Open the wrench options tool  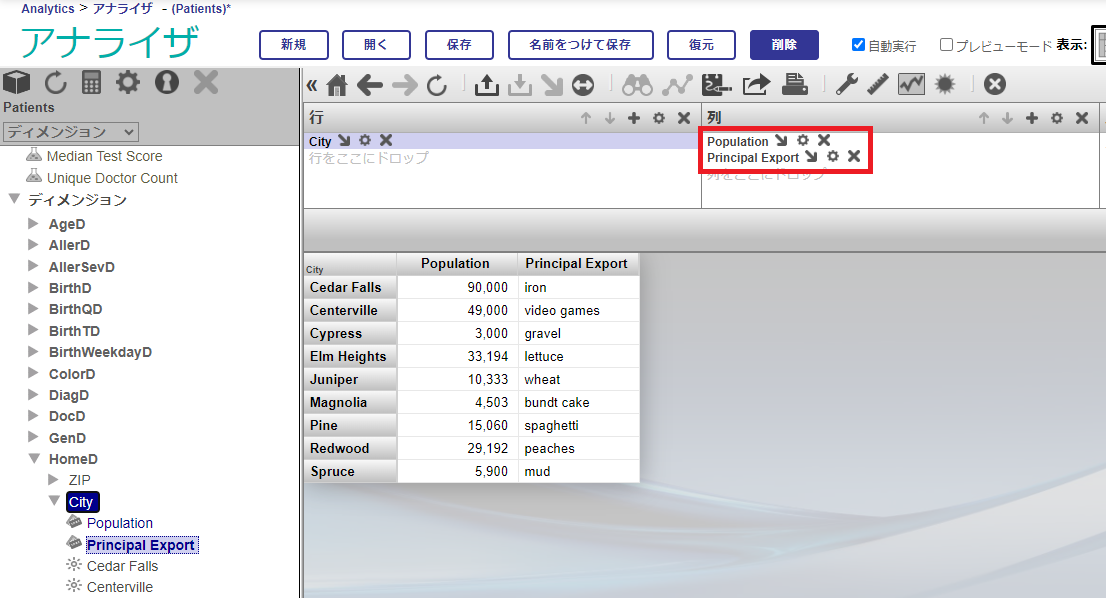click(846, 86)
